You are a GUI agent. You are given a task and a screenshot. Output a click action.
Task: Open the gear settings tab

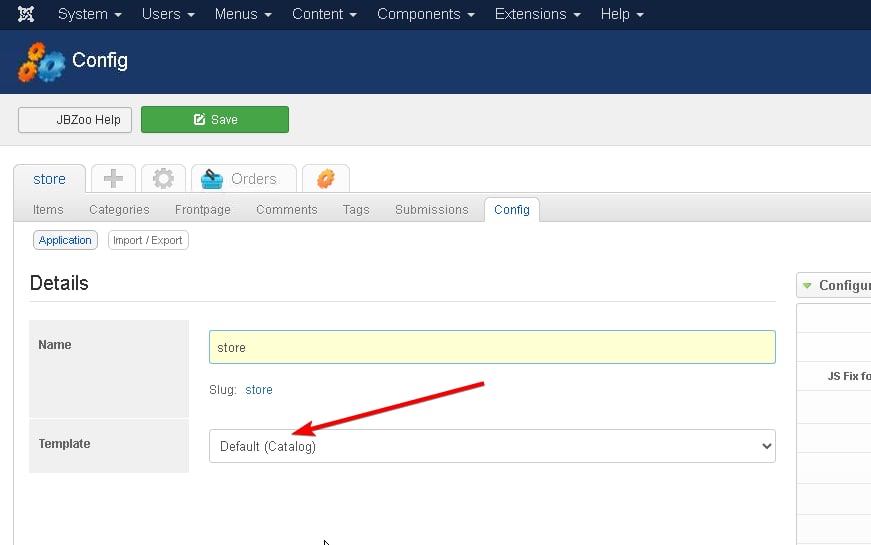click(163, 178)
